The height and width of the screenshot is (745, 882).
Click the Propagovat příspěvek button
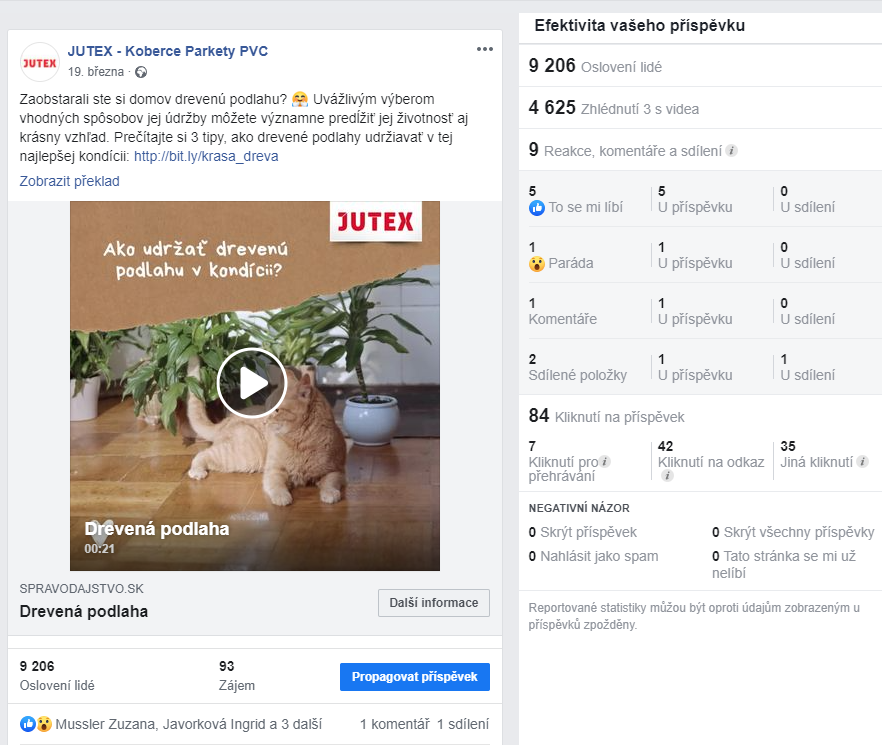point(415,676)
